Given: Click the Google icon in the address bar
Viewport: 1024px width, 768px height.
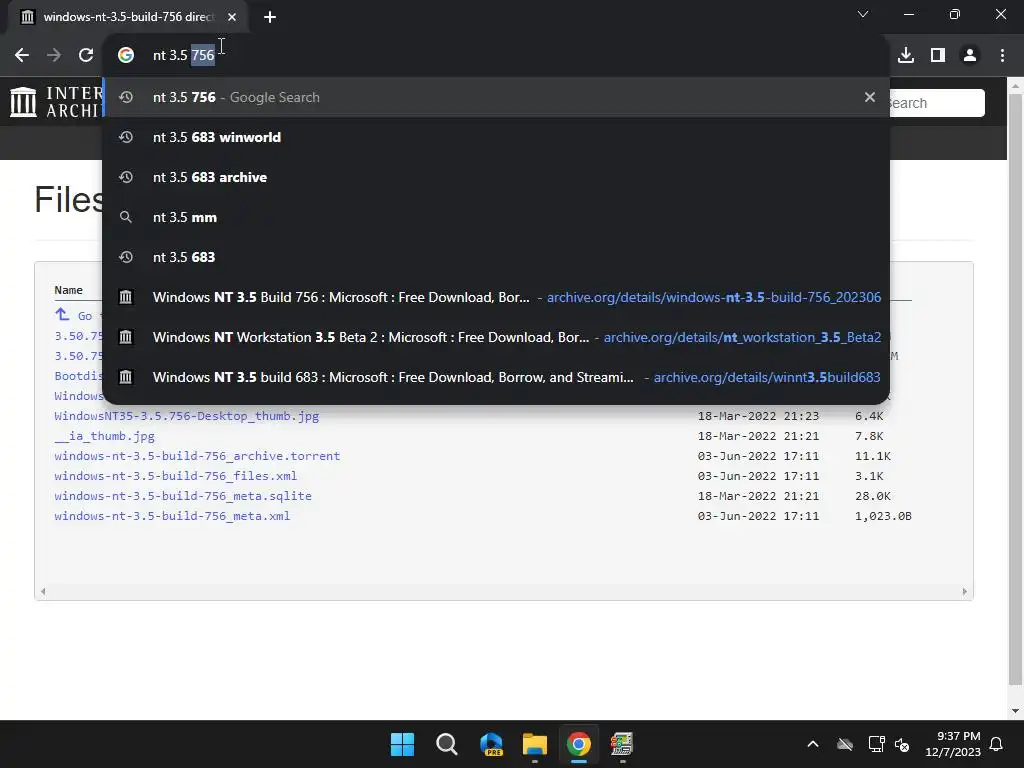Looking at the screenshot, I should point(126,56).
